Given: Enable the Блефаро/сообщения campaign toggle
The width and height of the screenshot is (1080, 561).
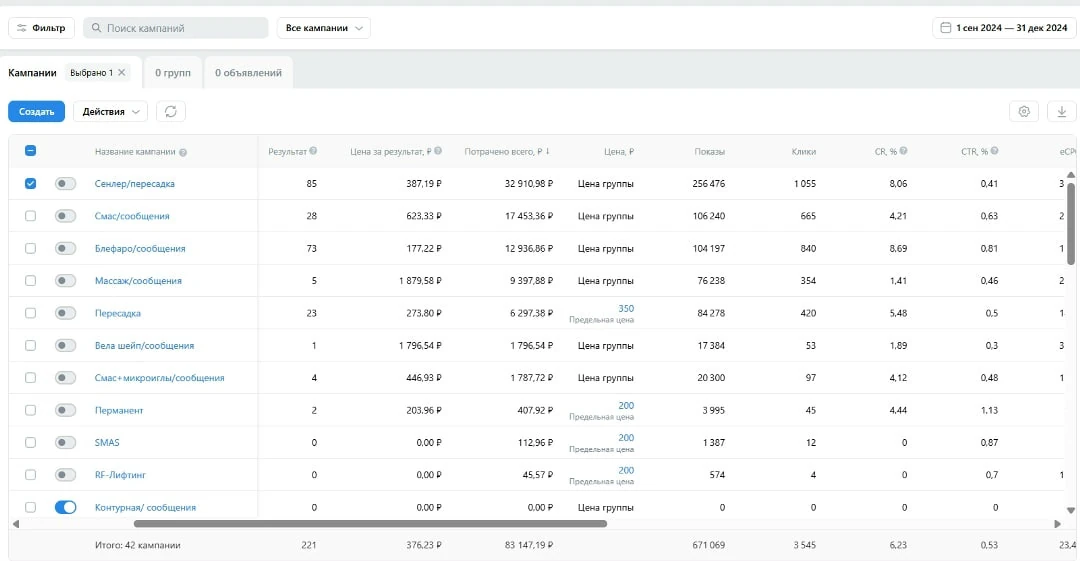Looking at the screenshot, I should click(x=65, y=248).
